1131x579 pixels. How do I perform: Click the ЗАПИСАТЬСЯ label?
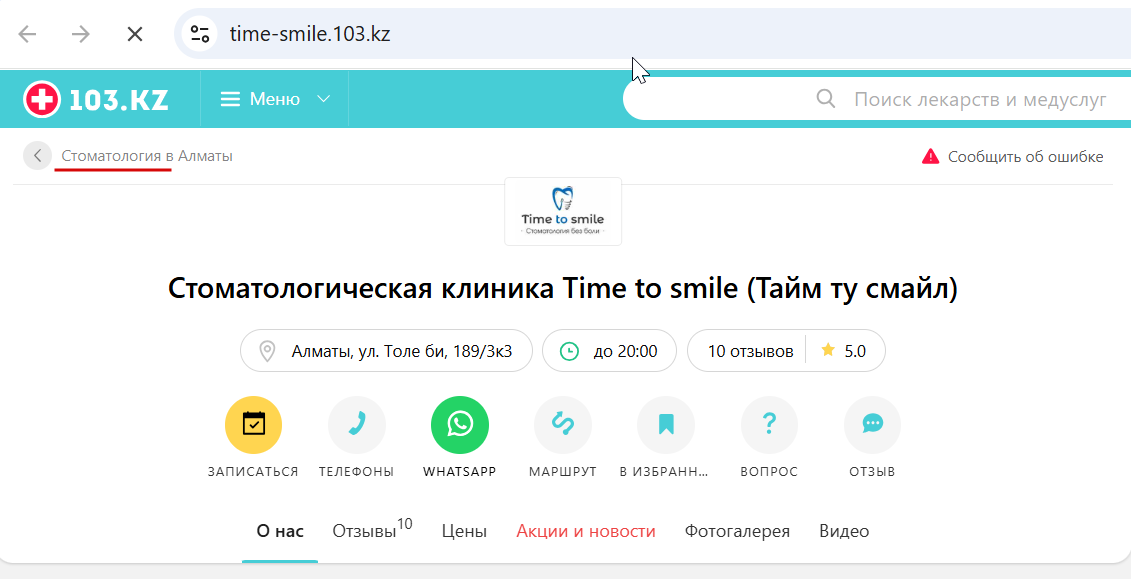[253, 472]
